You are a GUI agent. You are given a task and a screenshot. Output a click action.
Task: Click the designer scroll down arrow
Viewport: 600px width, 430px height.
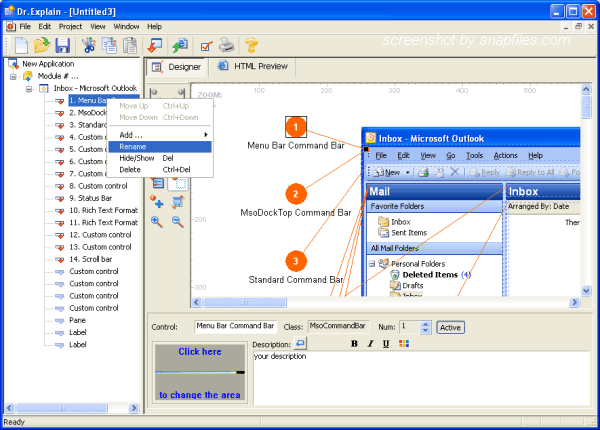pyautogui.click(x=586, y=291)
